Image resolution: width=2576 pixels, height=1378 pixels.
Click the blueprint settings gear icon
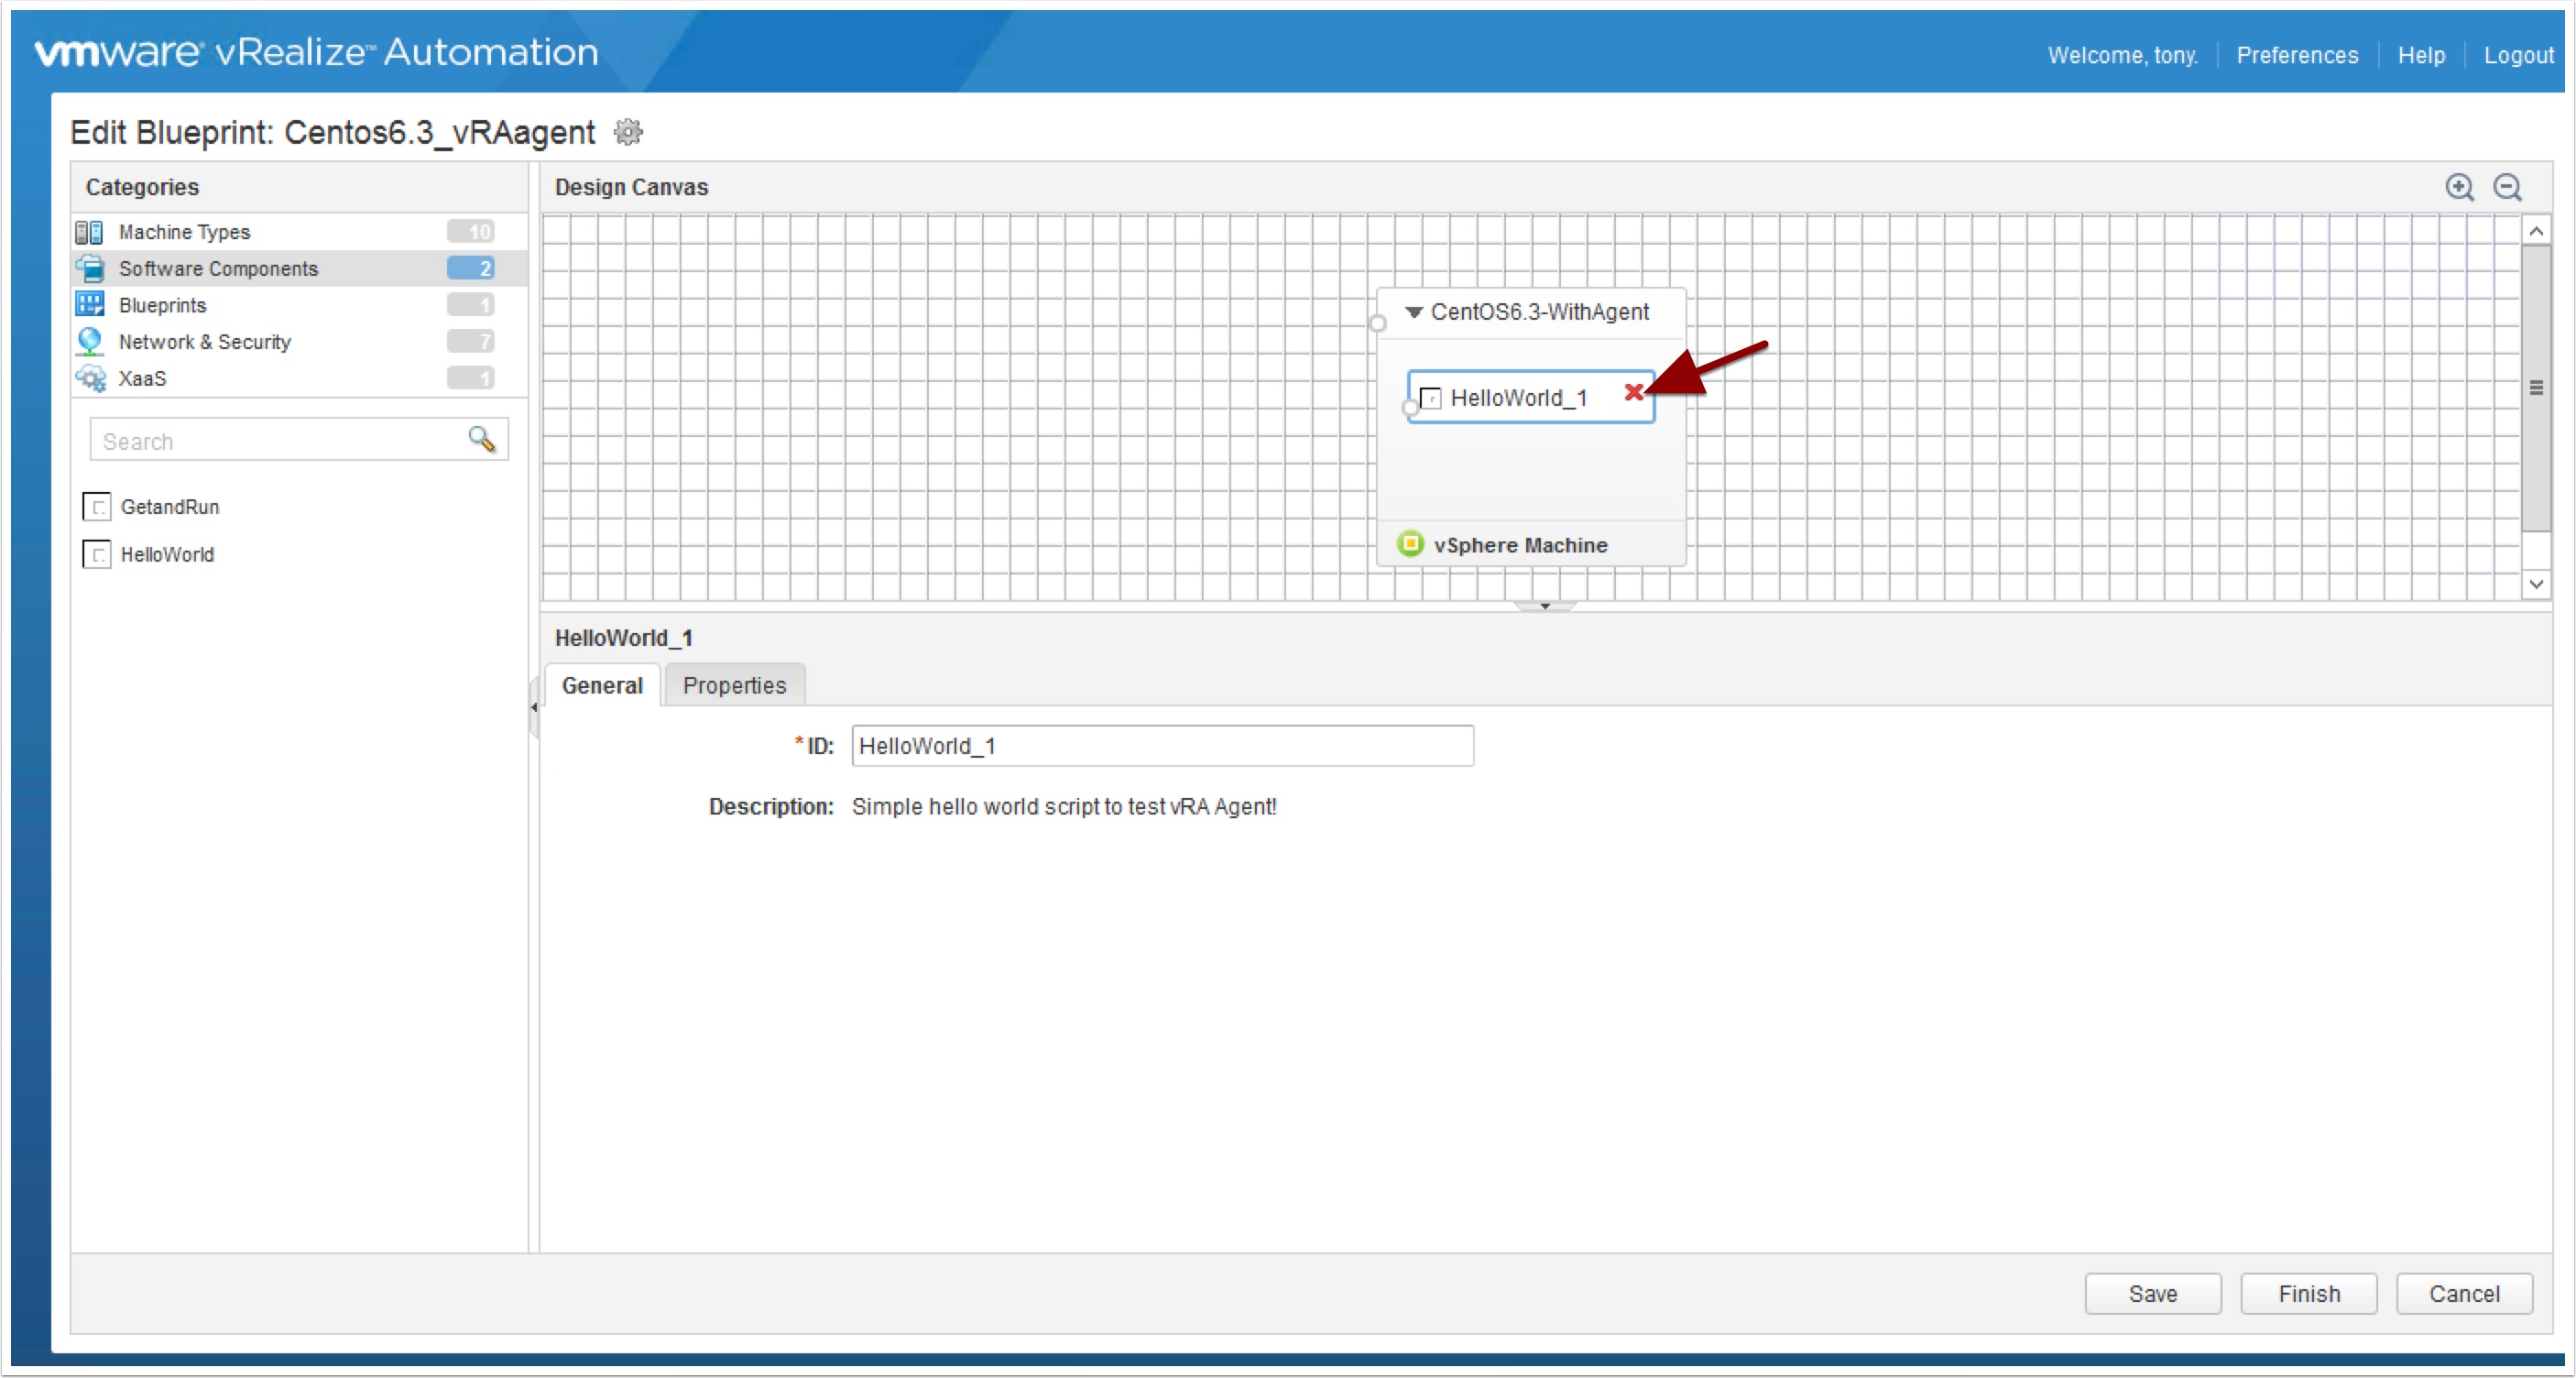pos(628,132)
